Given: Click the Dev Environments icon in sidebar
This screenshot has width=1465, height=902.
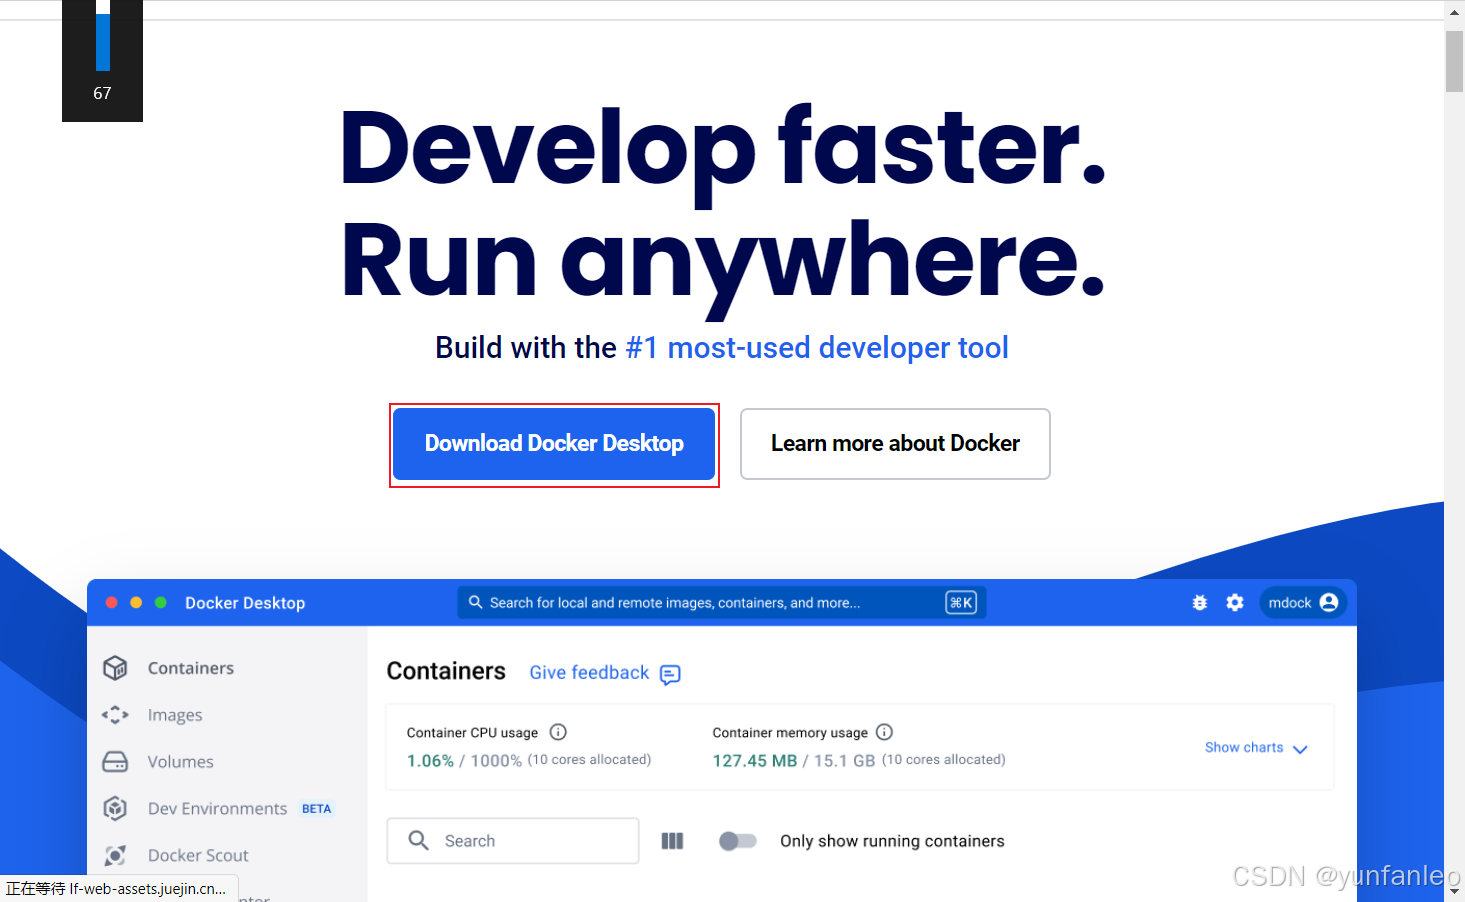Looking at the screenshot, I should pos(115,808).
